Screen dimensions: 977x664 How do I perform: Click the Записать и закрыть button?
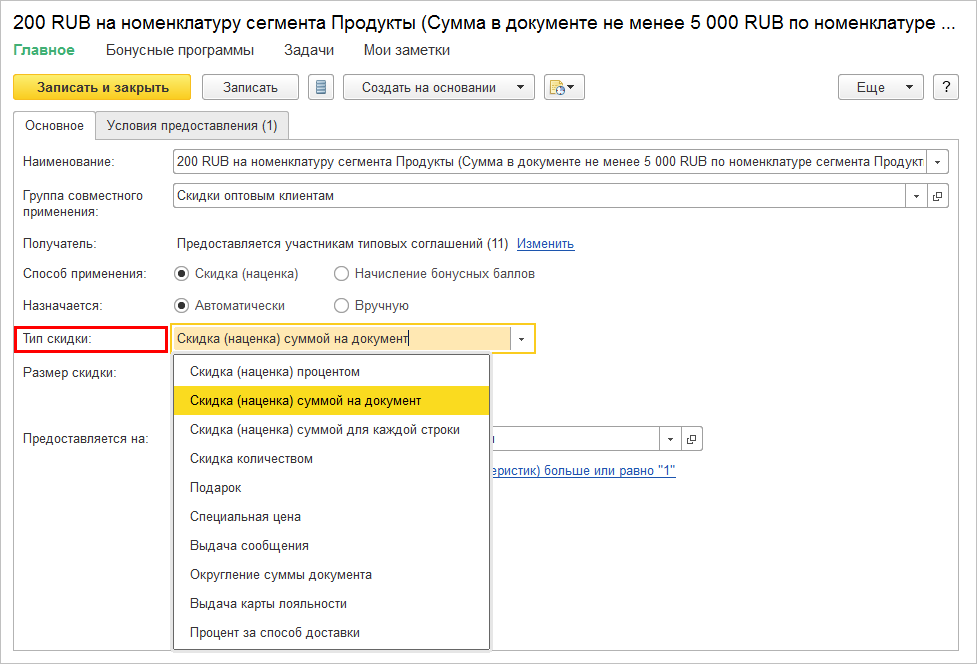(x=103, y=87)
